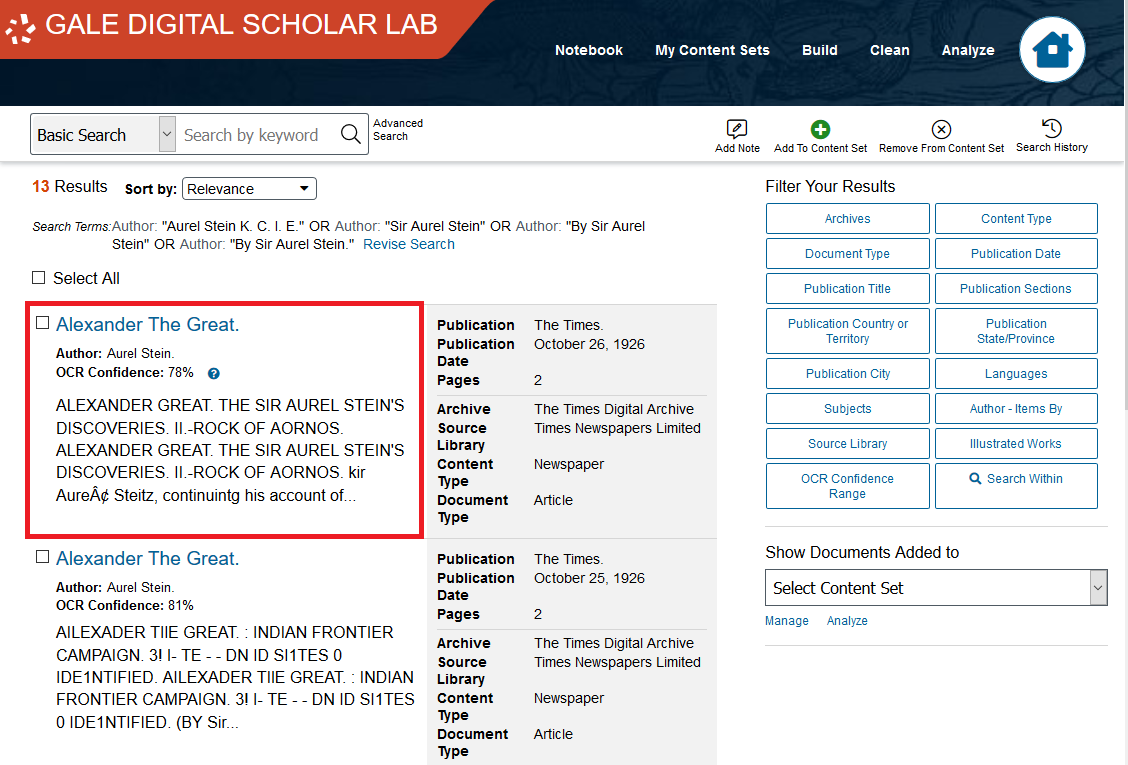This screenshot has width=1128, height=765.
Task: Click the search magnifying glass icon
Action: pyautogui.click(x=350, y=134)
